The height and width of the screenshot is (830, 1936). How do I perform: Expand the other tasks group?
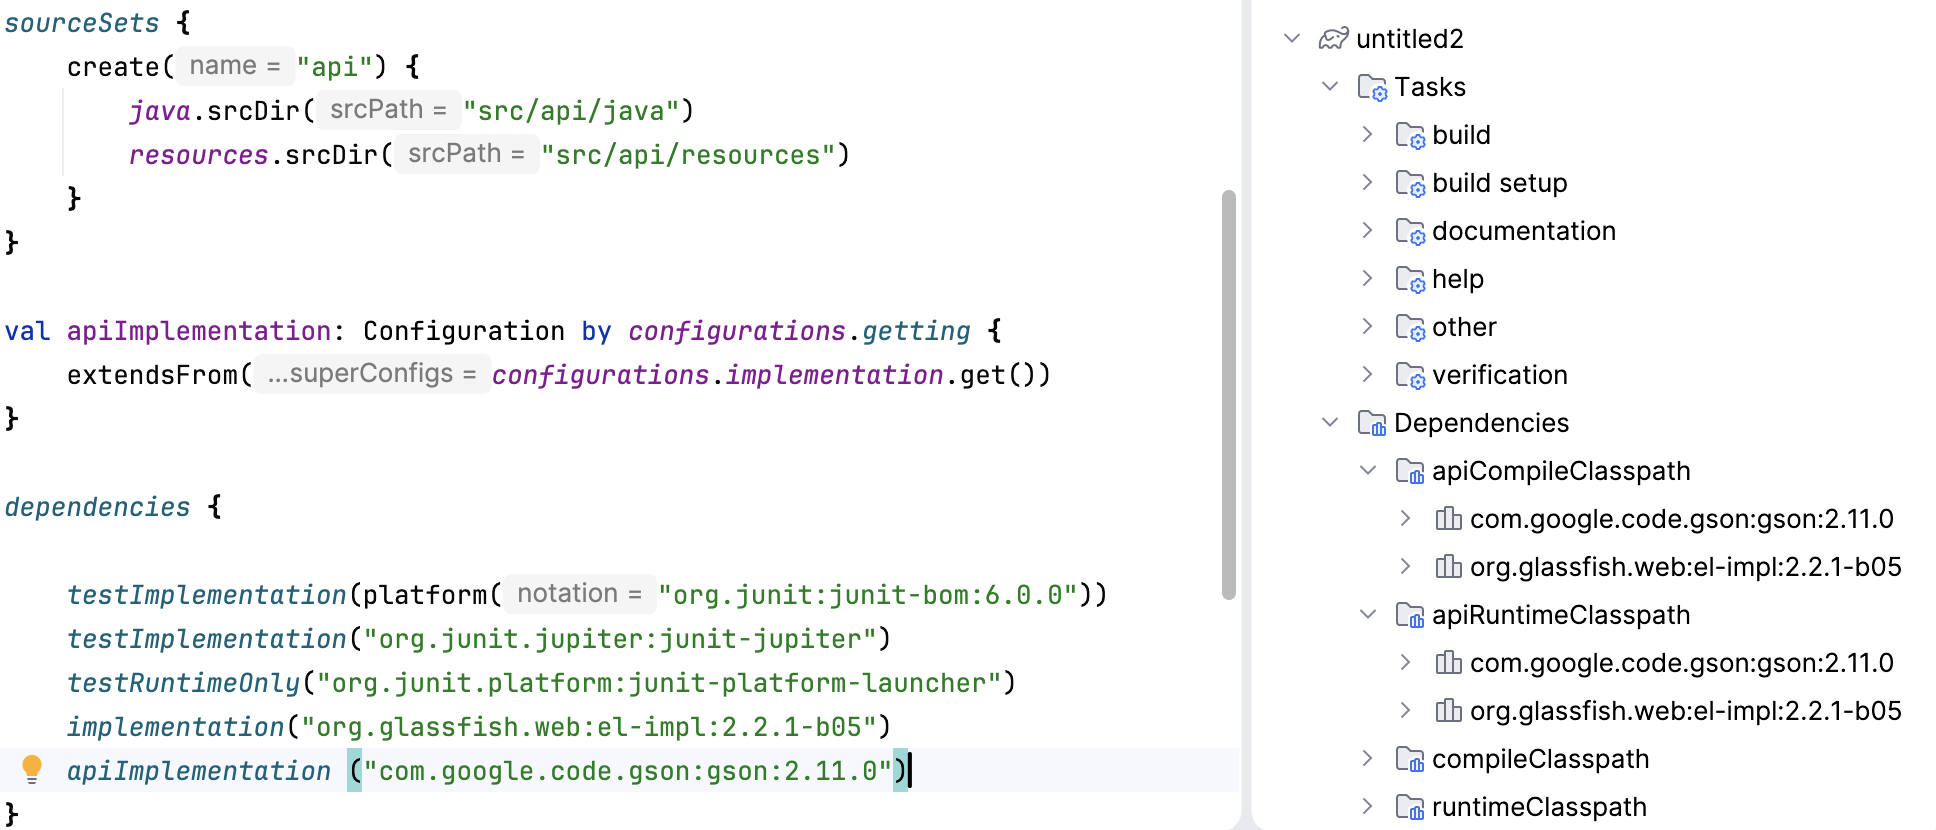point(1368,326)
